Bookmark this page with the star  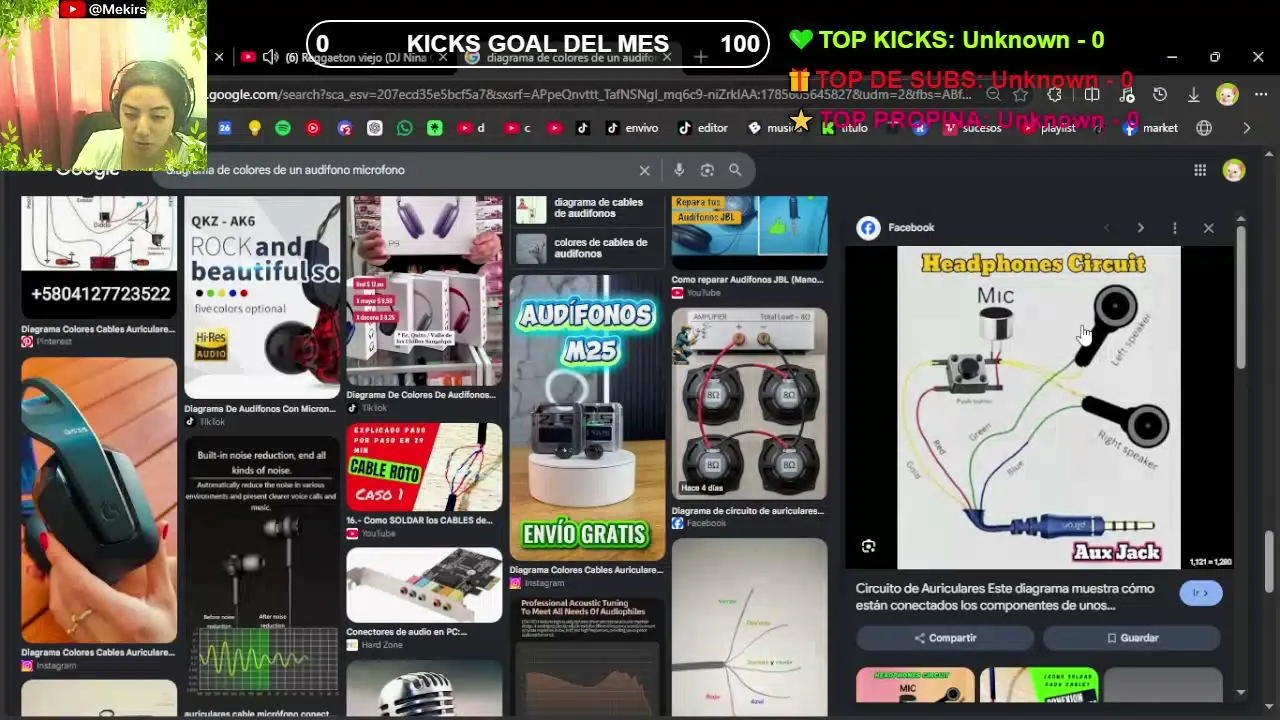pos(1020,95)
